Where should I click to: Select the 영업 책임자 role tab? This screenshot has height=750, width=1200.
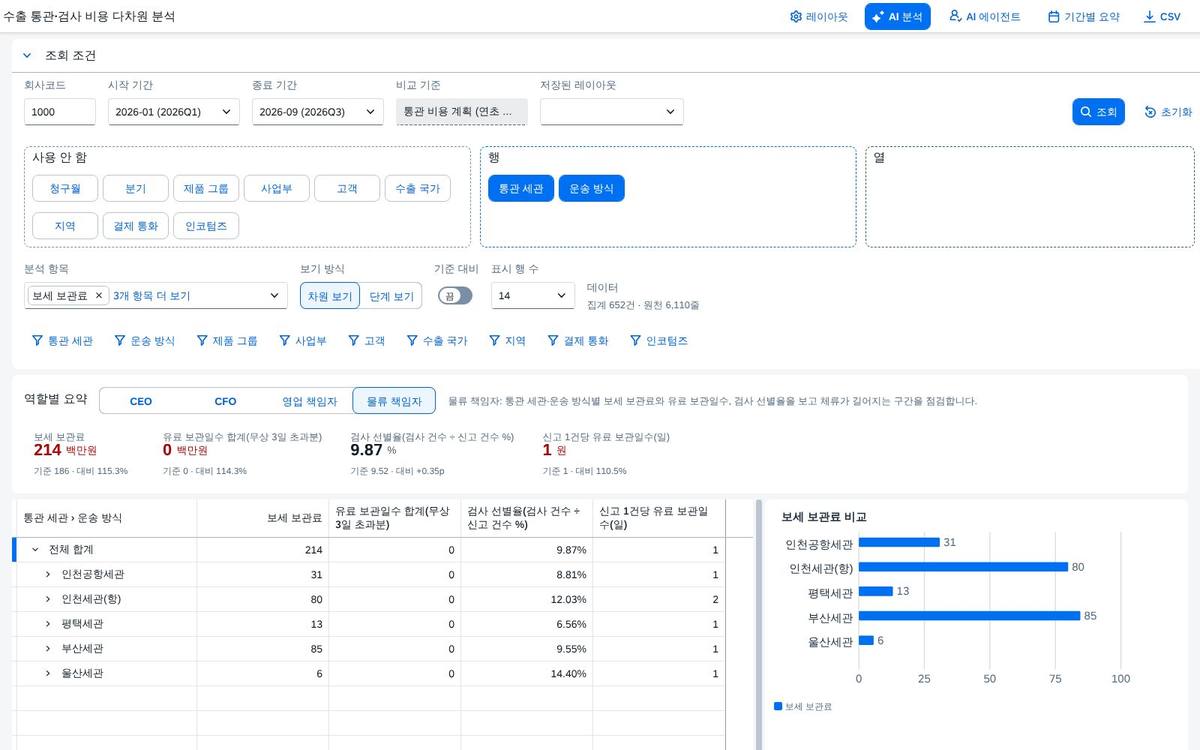[x=310, y=401]
